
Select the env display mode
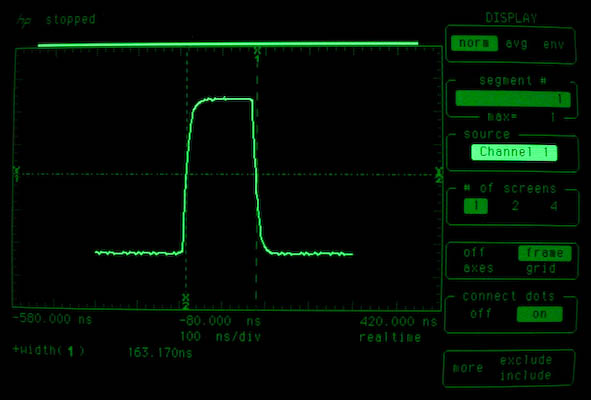coord(553,44)
